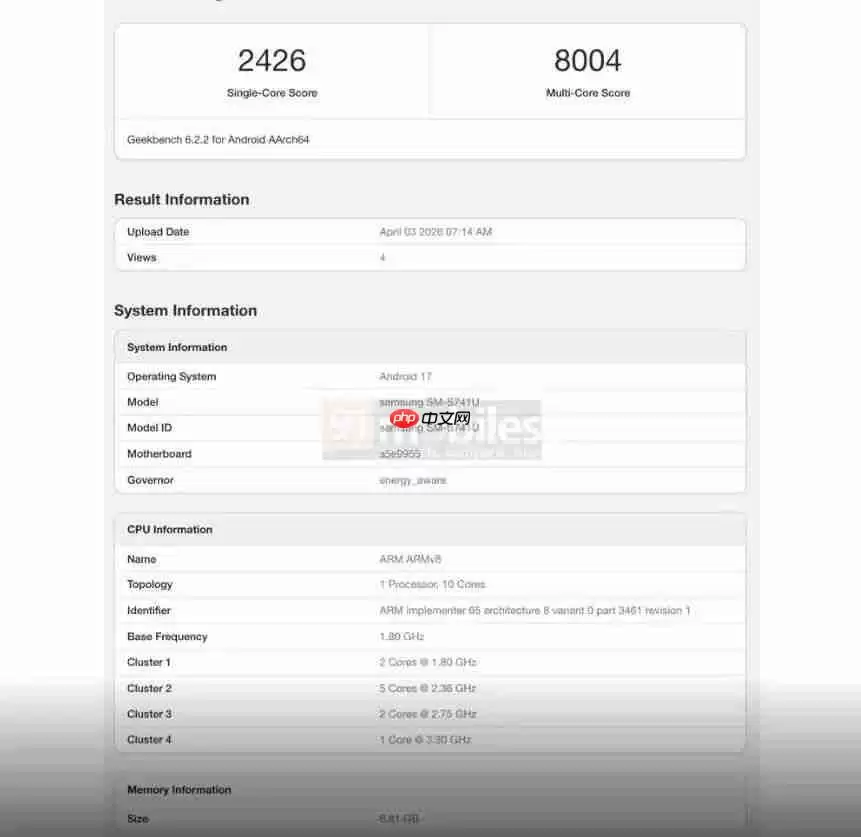This screenshot has width=861, height=837.
Task: Select the memory 'Size' row label
Action: (x=138, y=819)
